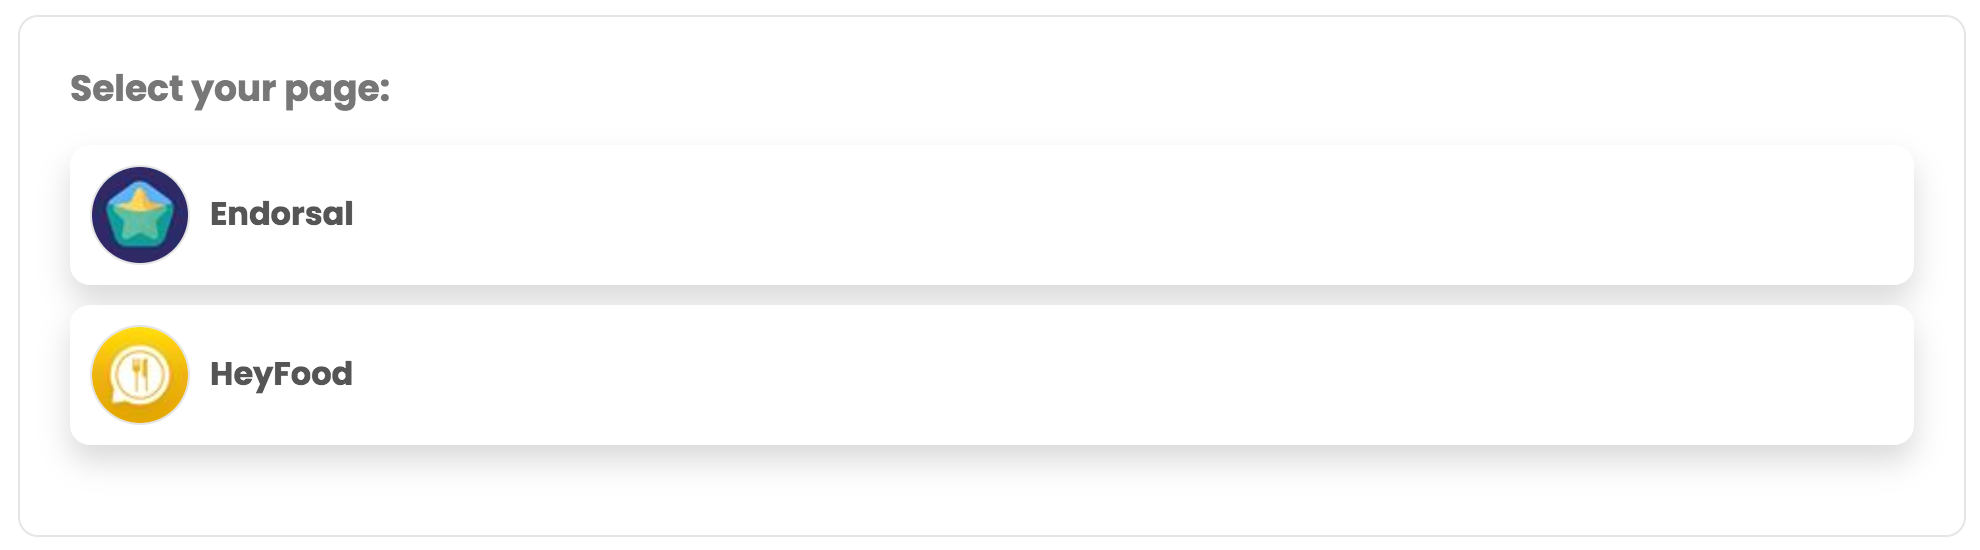Select the HeyFood page option
The height and width of the screenshot is (550, 1980).
(990, 375)
